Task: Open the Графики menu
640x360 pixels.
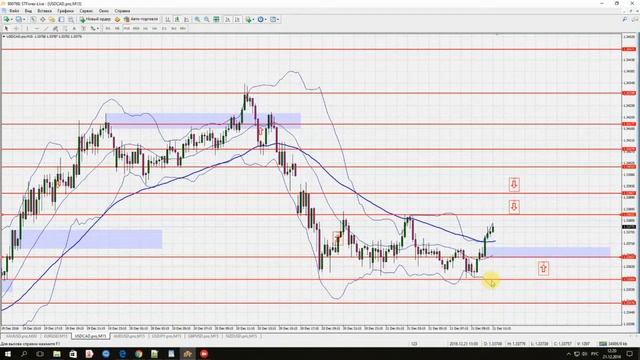Action: coord(65,11)
